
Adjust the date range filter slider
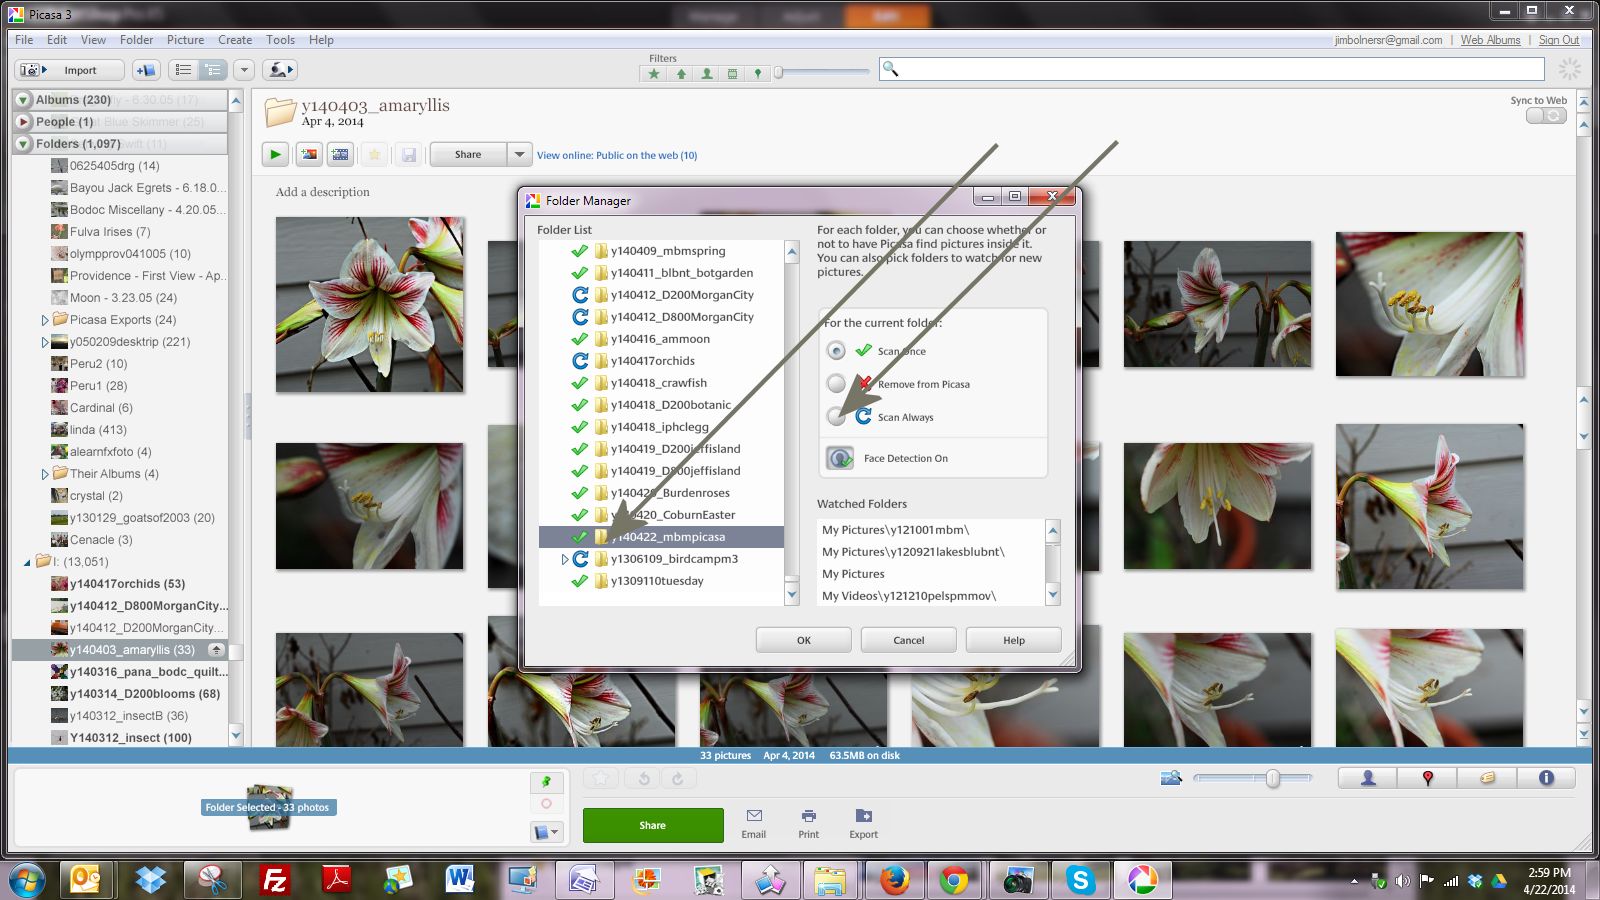779,72
